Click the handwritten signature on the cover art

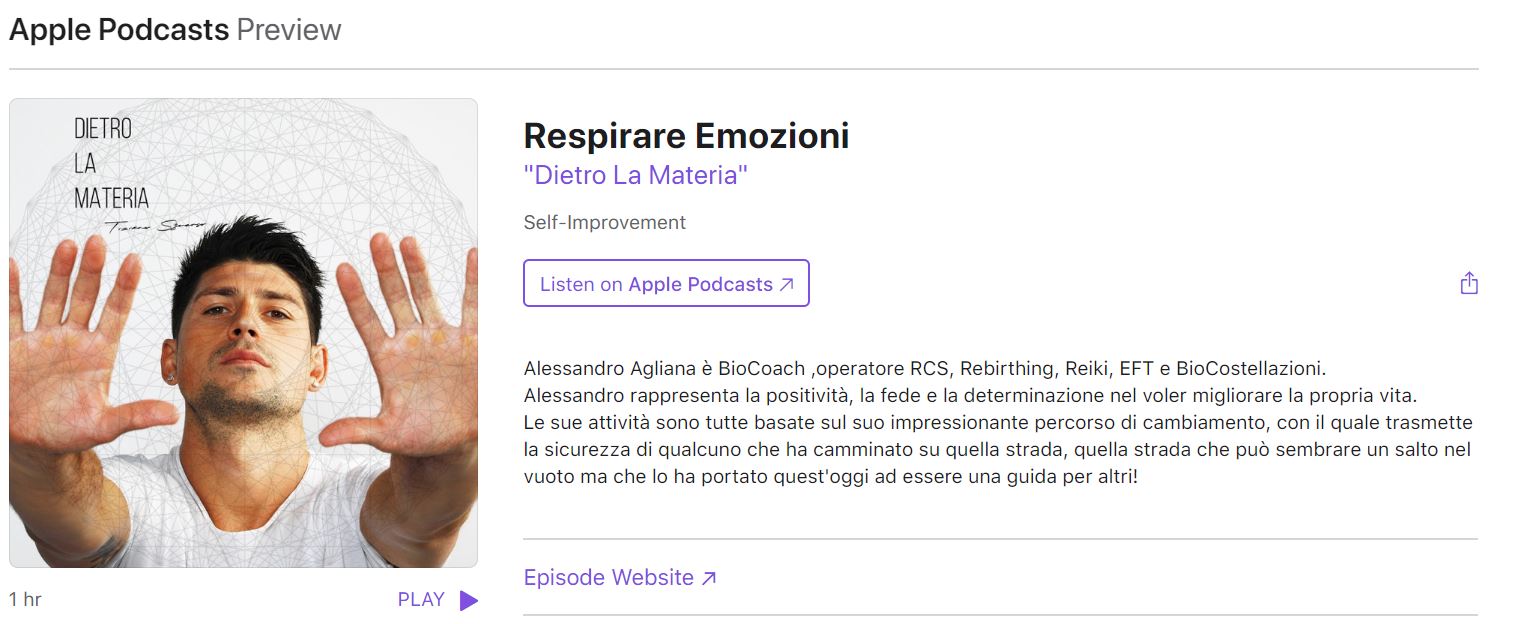(156, 227)
